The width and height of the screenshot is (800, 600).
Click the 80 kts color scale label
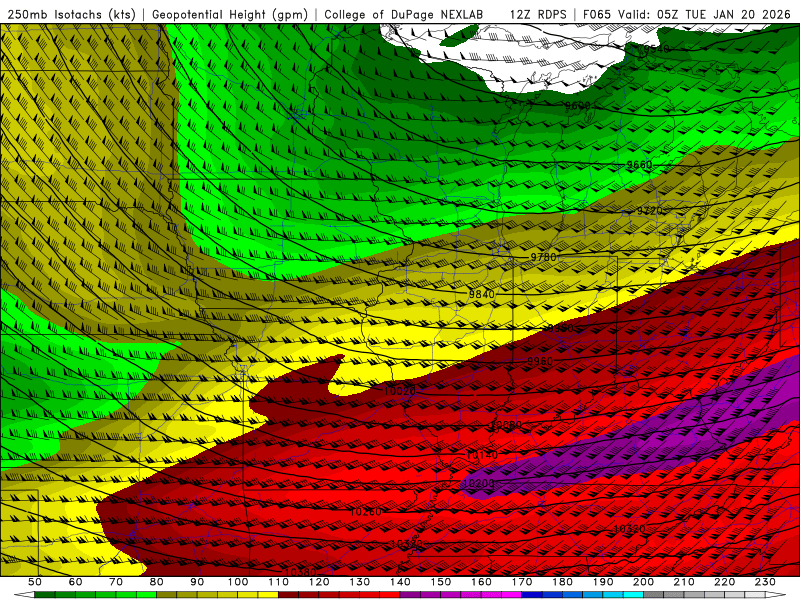tap(157, 582)
